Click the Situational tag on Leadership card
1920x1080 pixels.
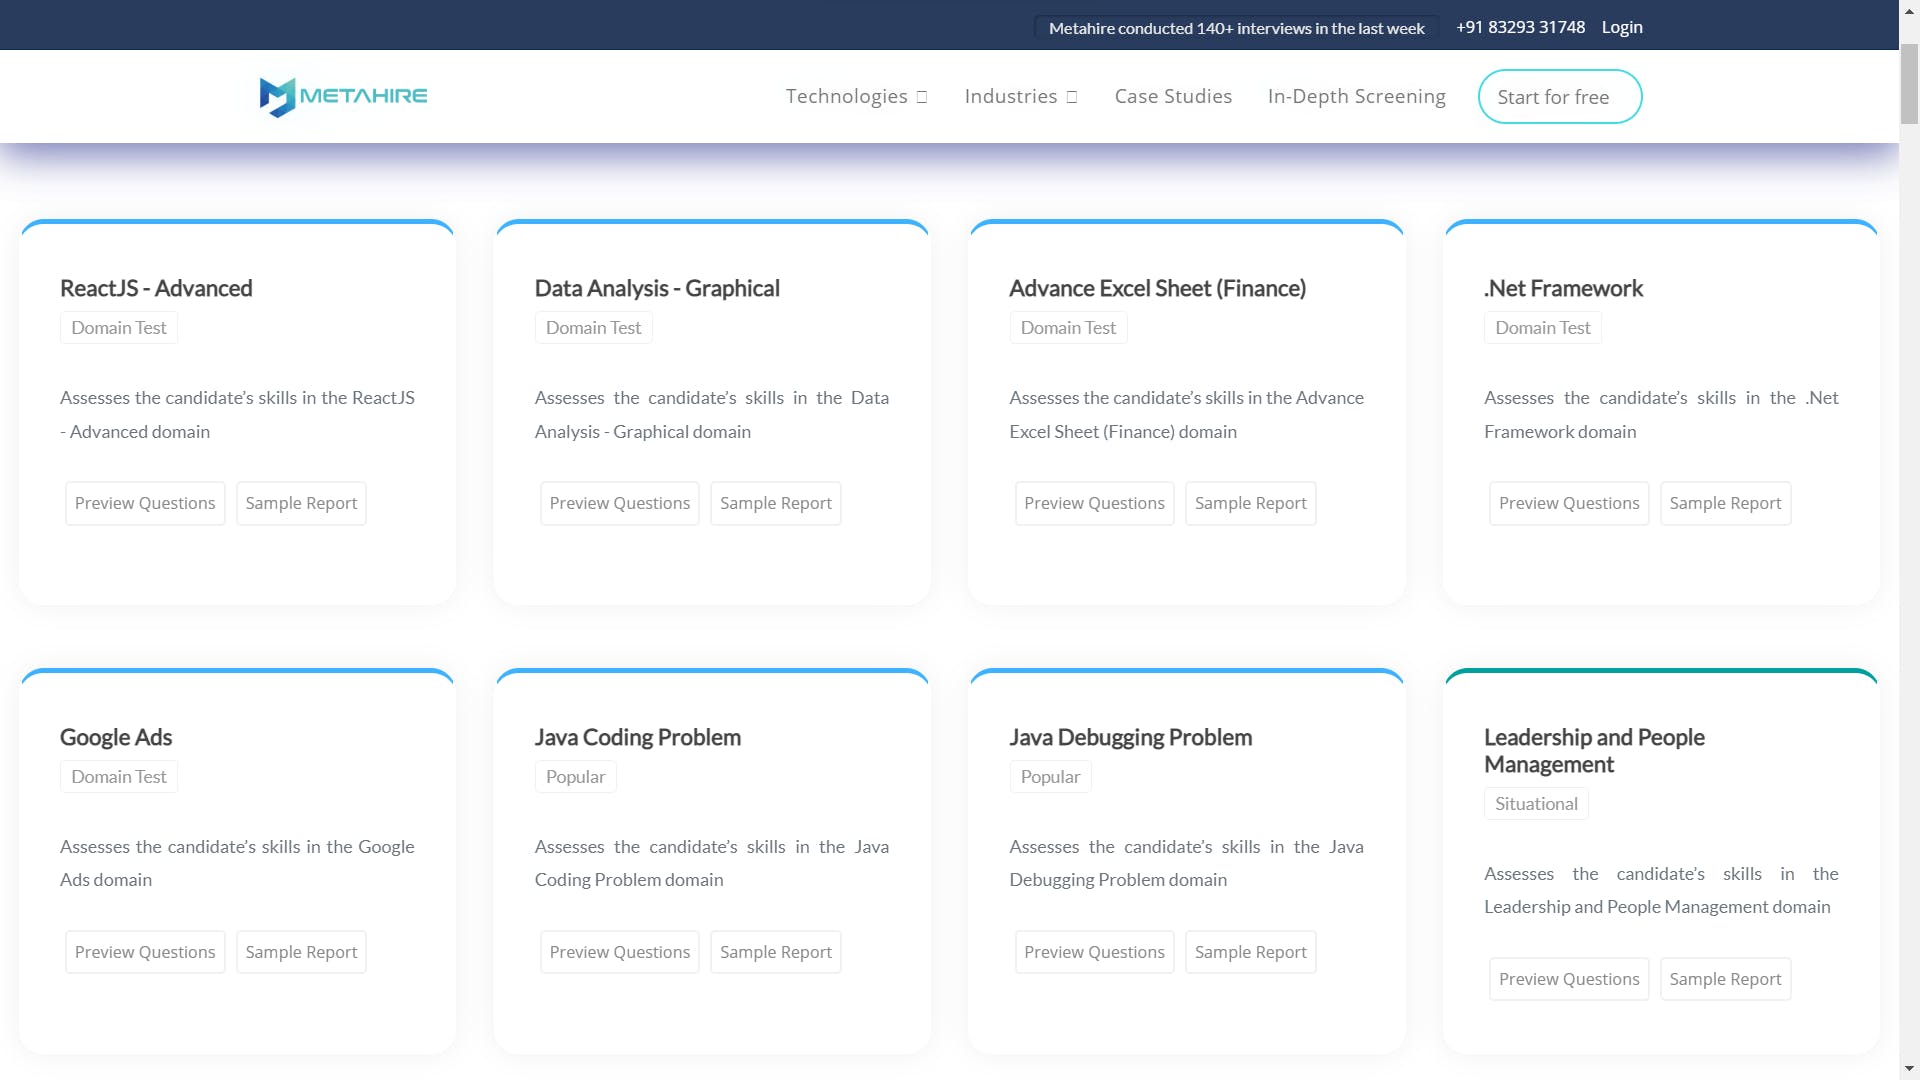point(1536,804)
